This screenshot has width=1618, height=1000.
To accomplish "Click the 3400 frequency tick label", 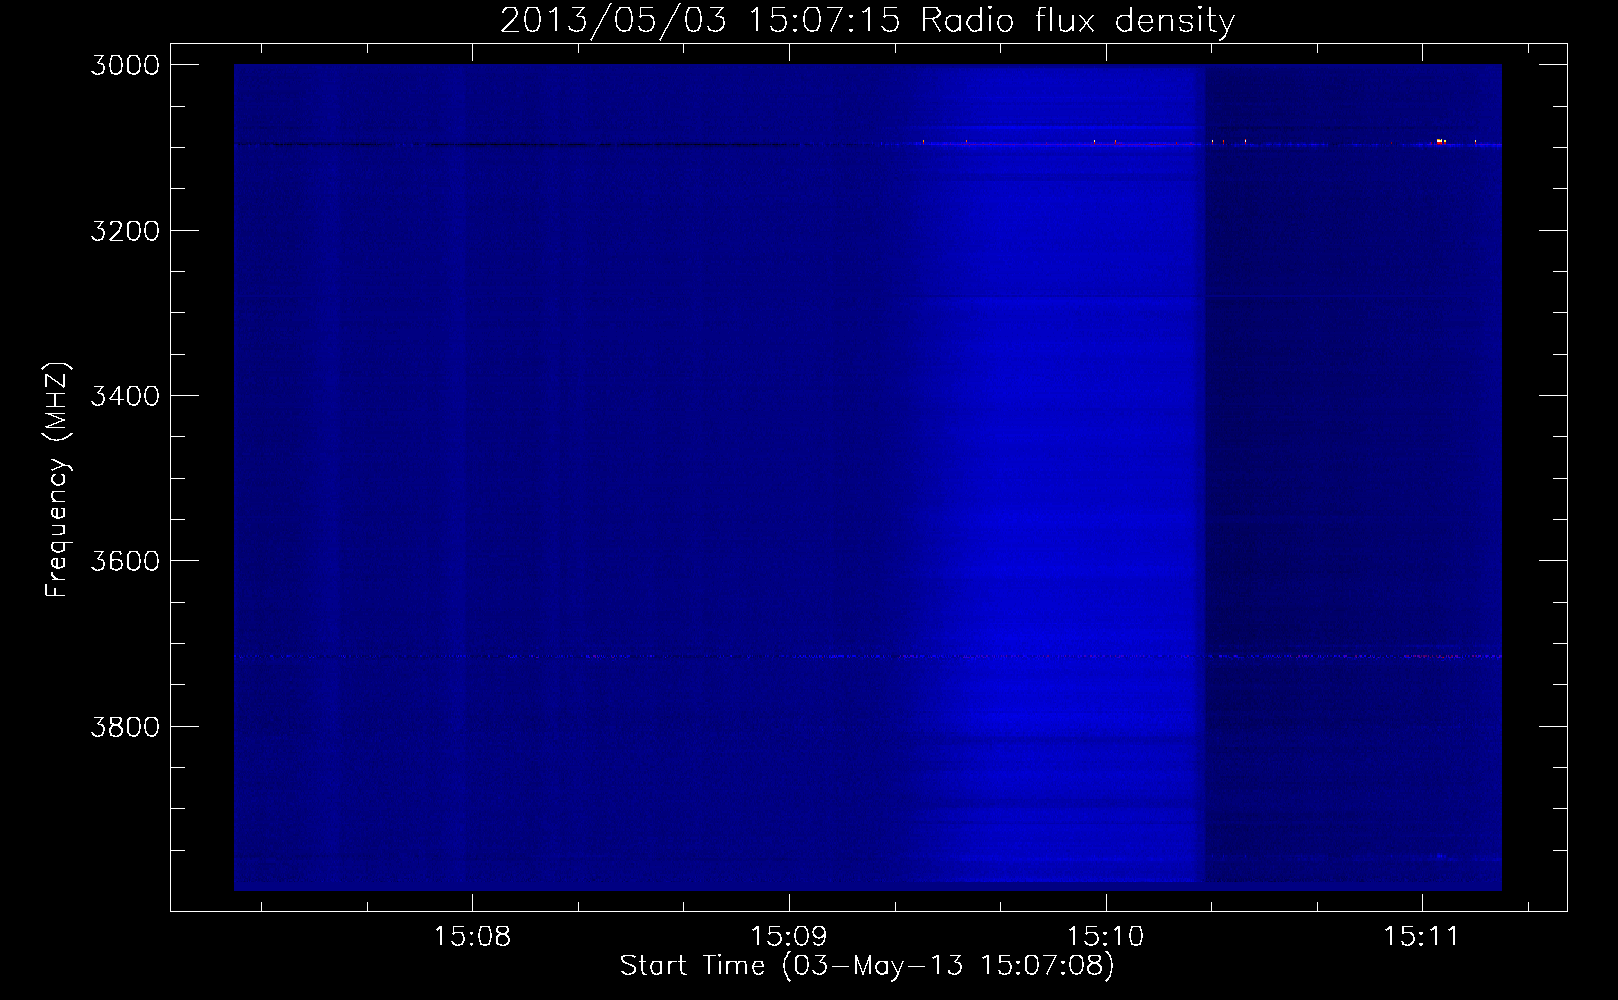I will (x=125, y=396).
